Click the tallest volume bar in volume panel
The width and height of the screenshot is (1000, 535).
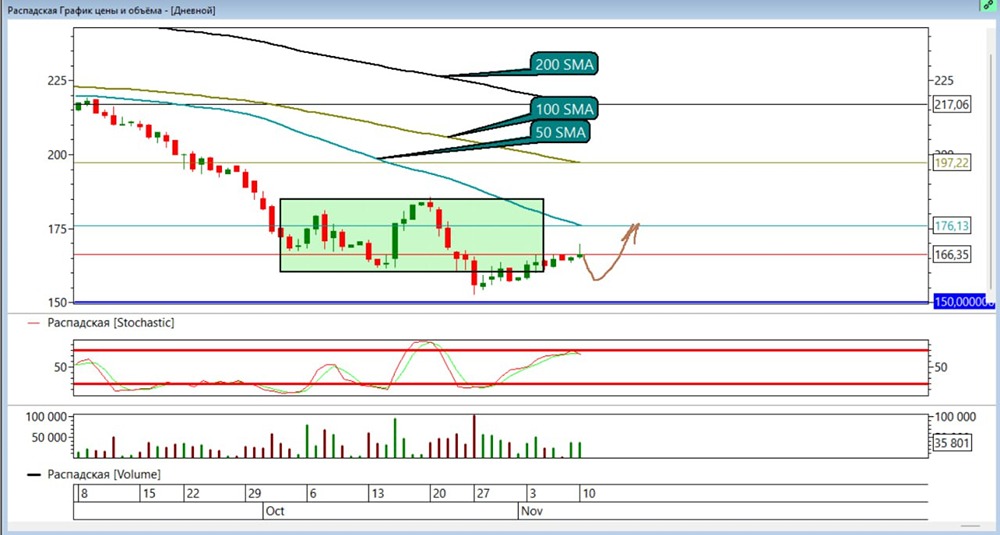[473, 436]
